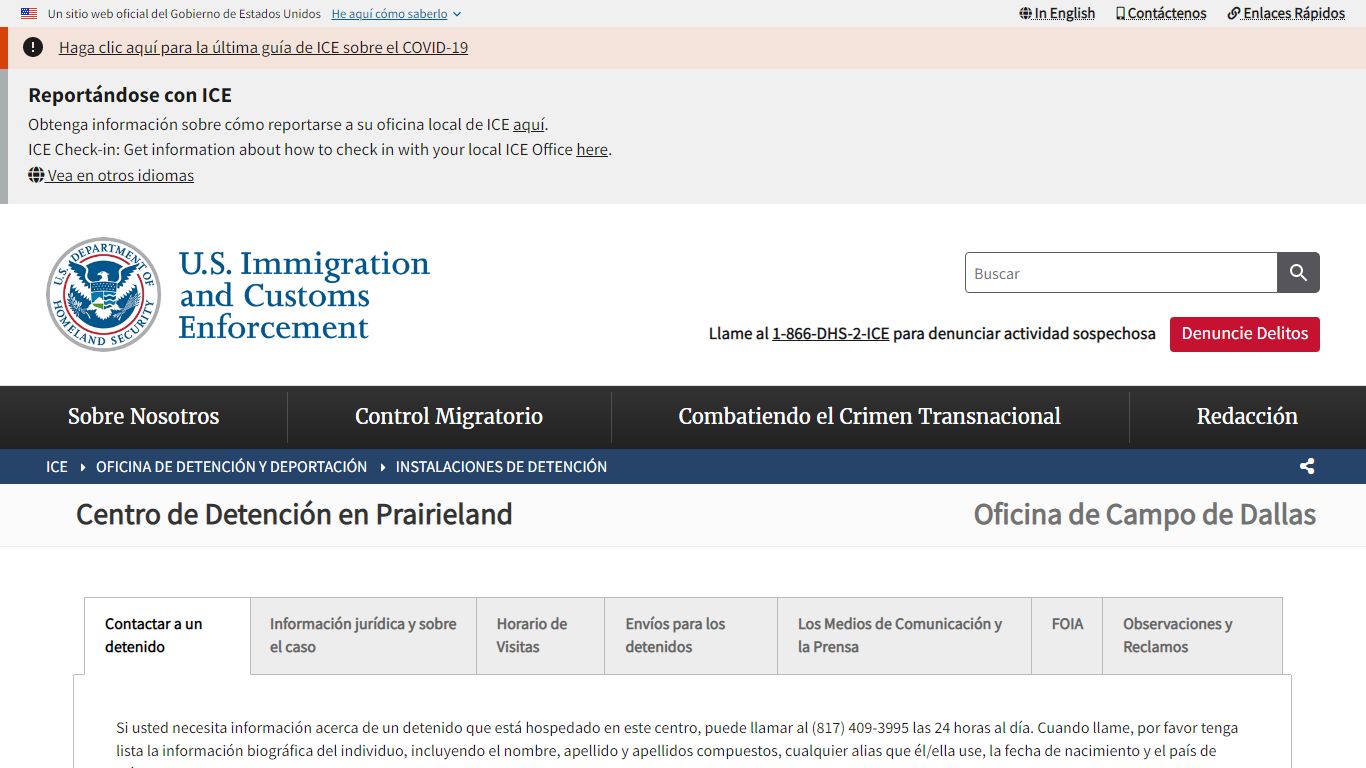The width and height of the screenshot is (1366, 768).
Task: Go to Oficina de Detención y Deportación breadcrumb
Action: point(232,467)
